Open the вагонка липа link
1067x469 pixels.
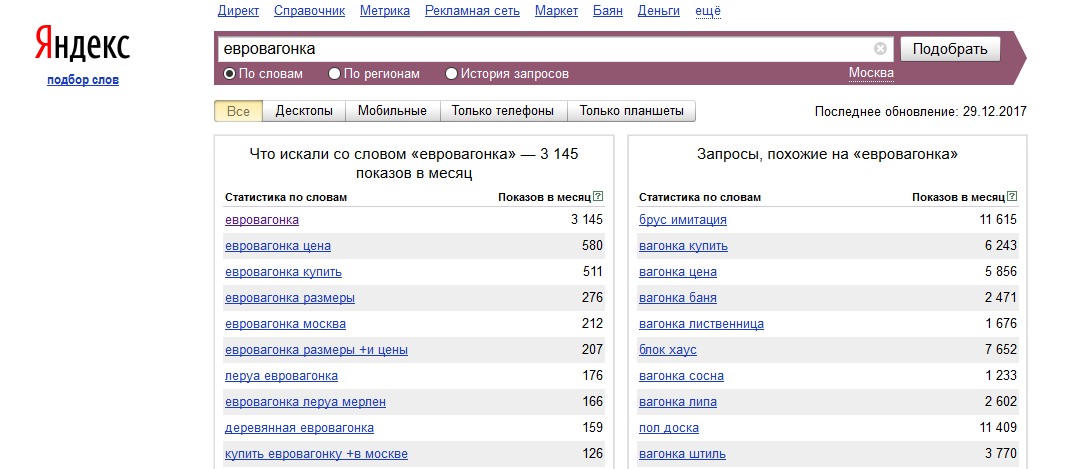click(678, 402)
